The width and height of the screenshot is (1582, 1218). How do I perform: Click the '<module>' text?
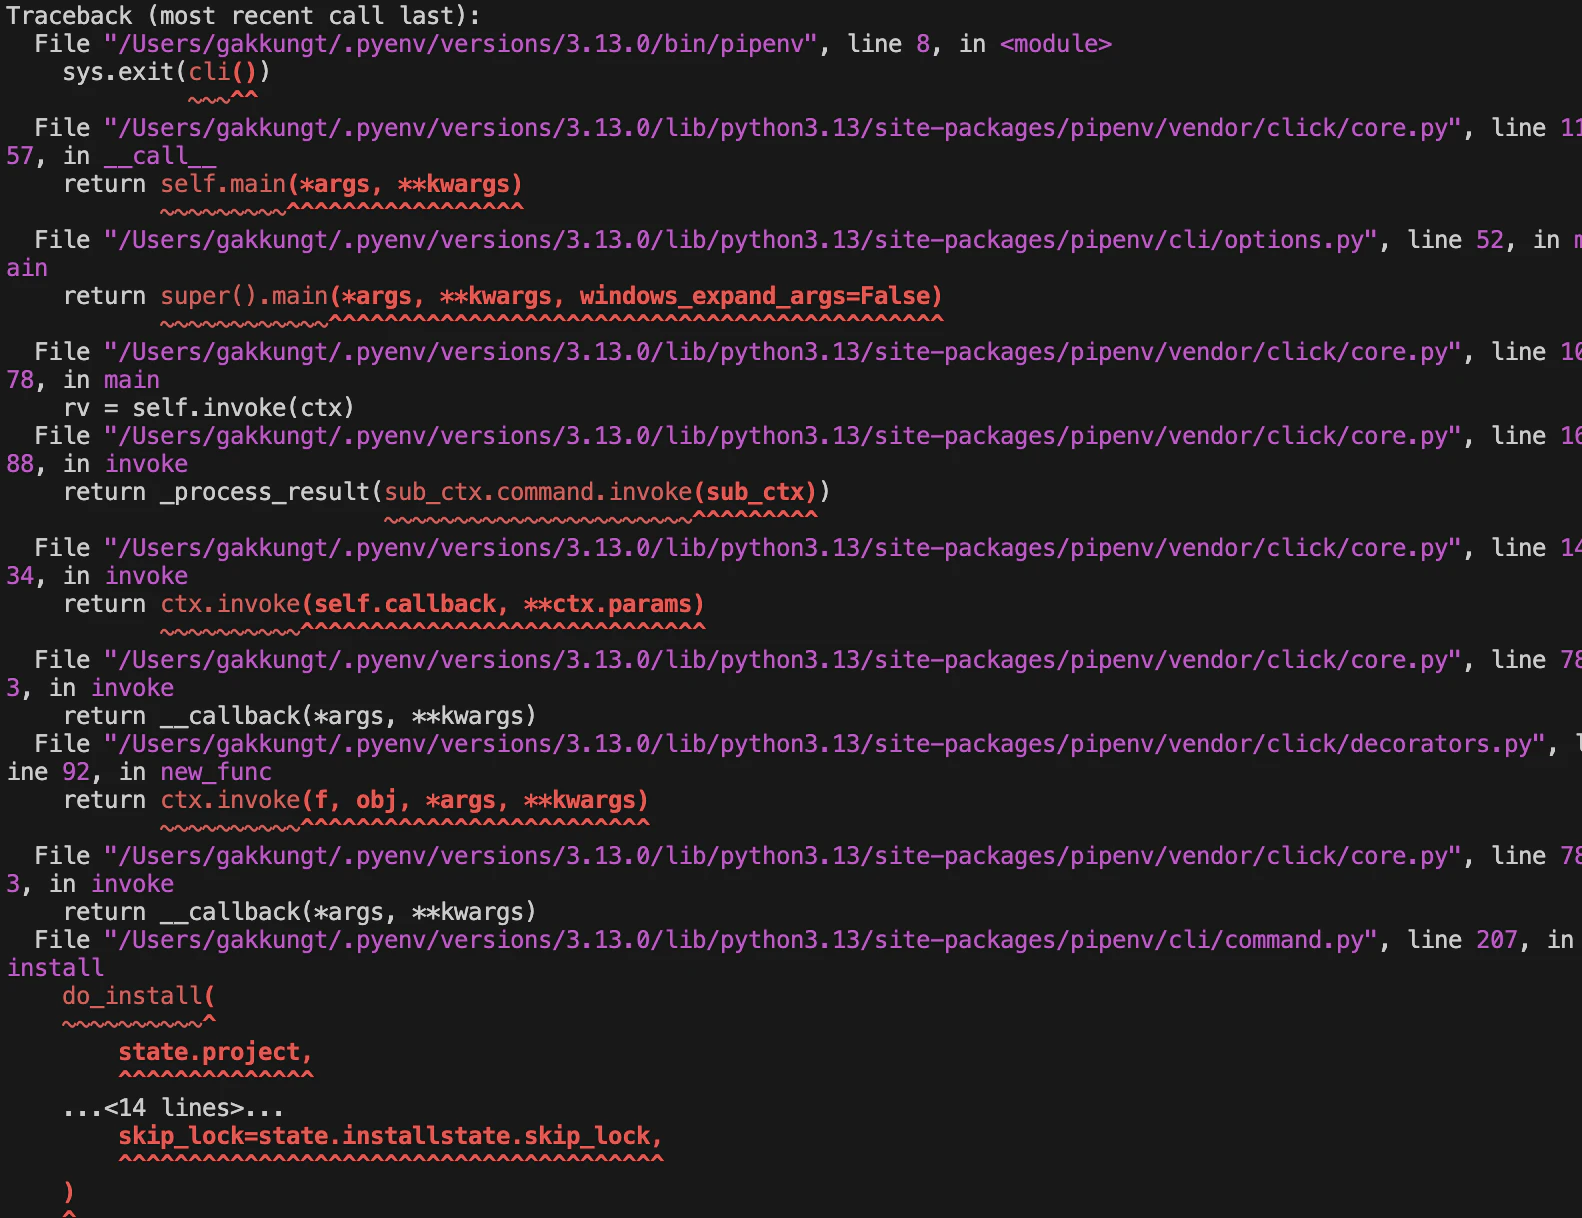tap(1056, 44)
